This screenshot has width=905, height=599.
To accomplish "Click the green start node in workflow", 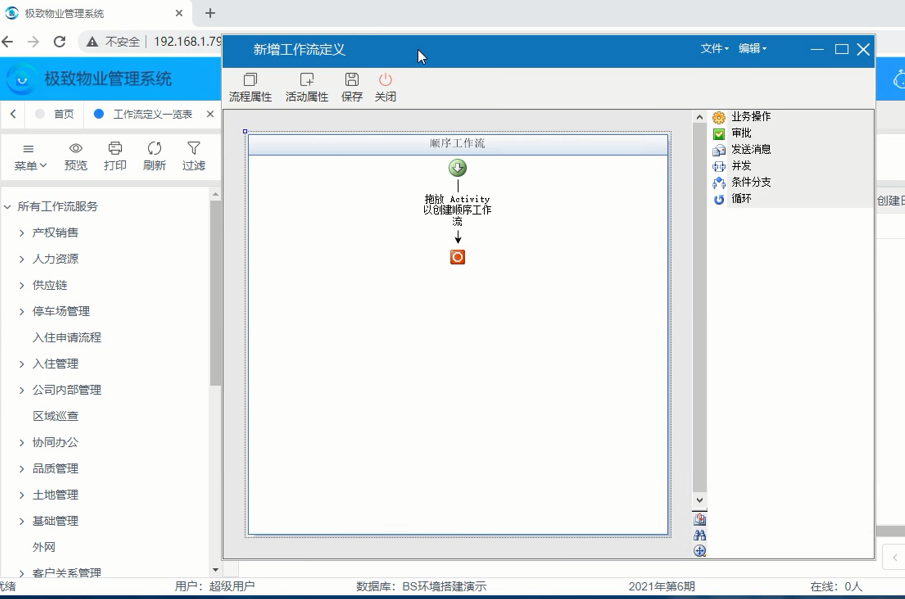I will pos(458,168).
